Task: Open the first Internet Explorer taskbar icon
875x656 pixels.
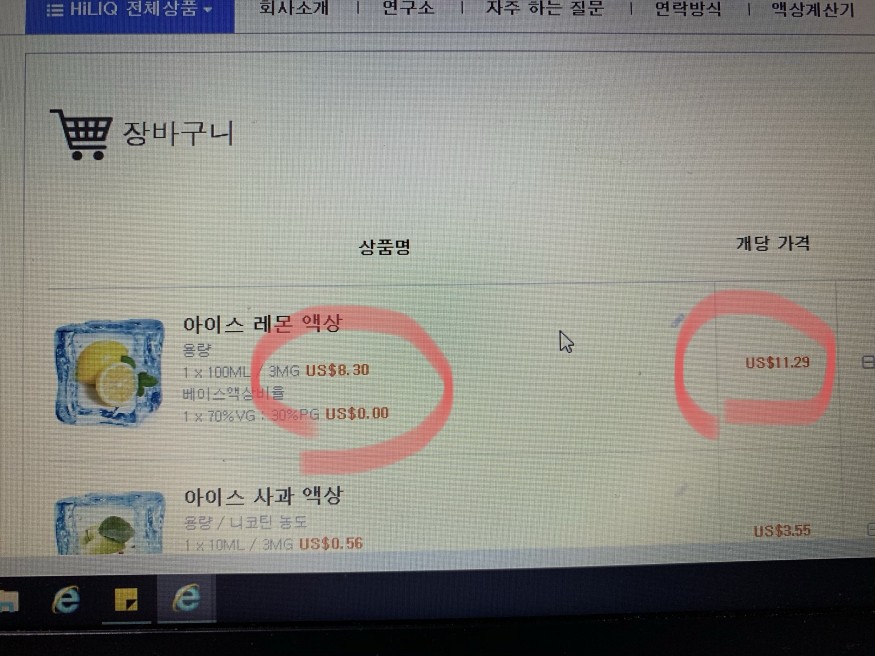Action: click(66, 600)
